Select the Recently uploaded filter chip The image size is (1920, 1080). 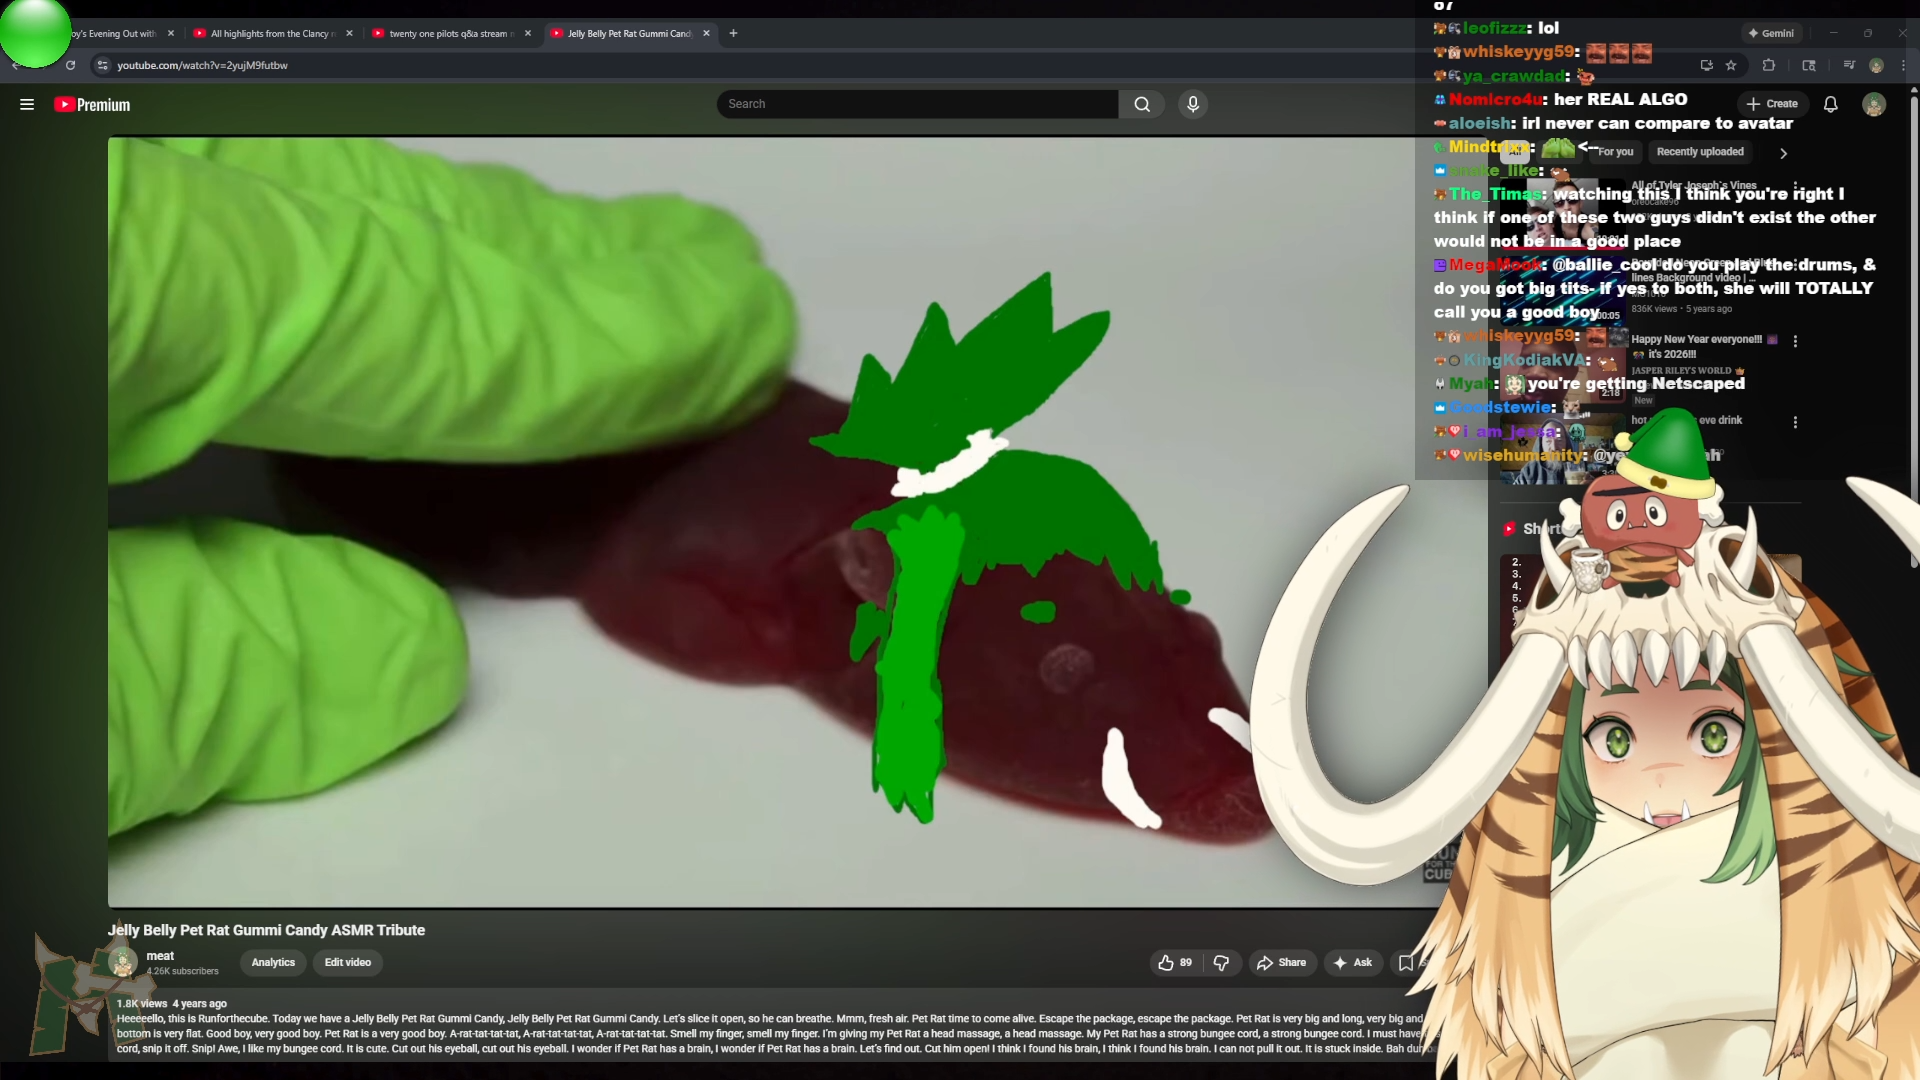click(1700, 152)
